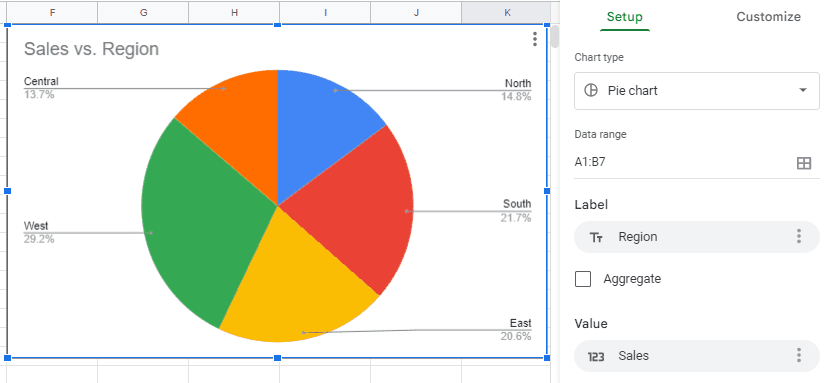Click the 123 number icon beside Sales
This screenshot has height=383, width=835.
point(596,356)
